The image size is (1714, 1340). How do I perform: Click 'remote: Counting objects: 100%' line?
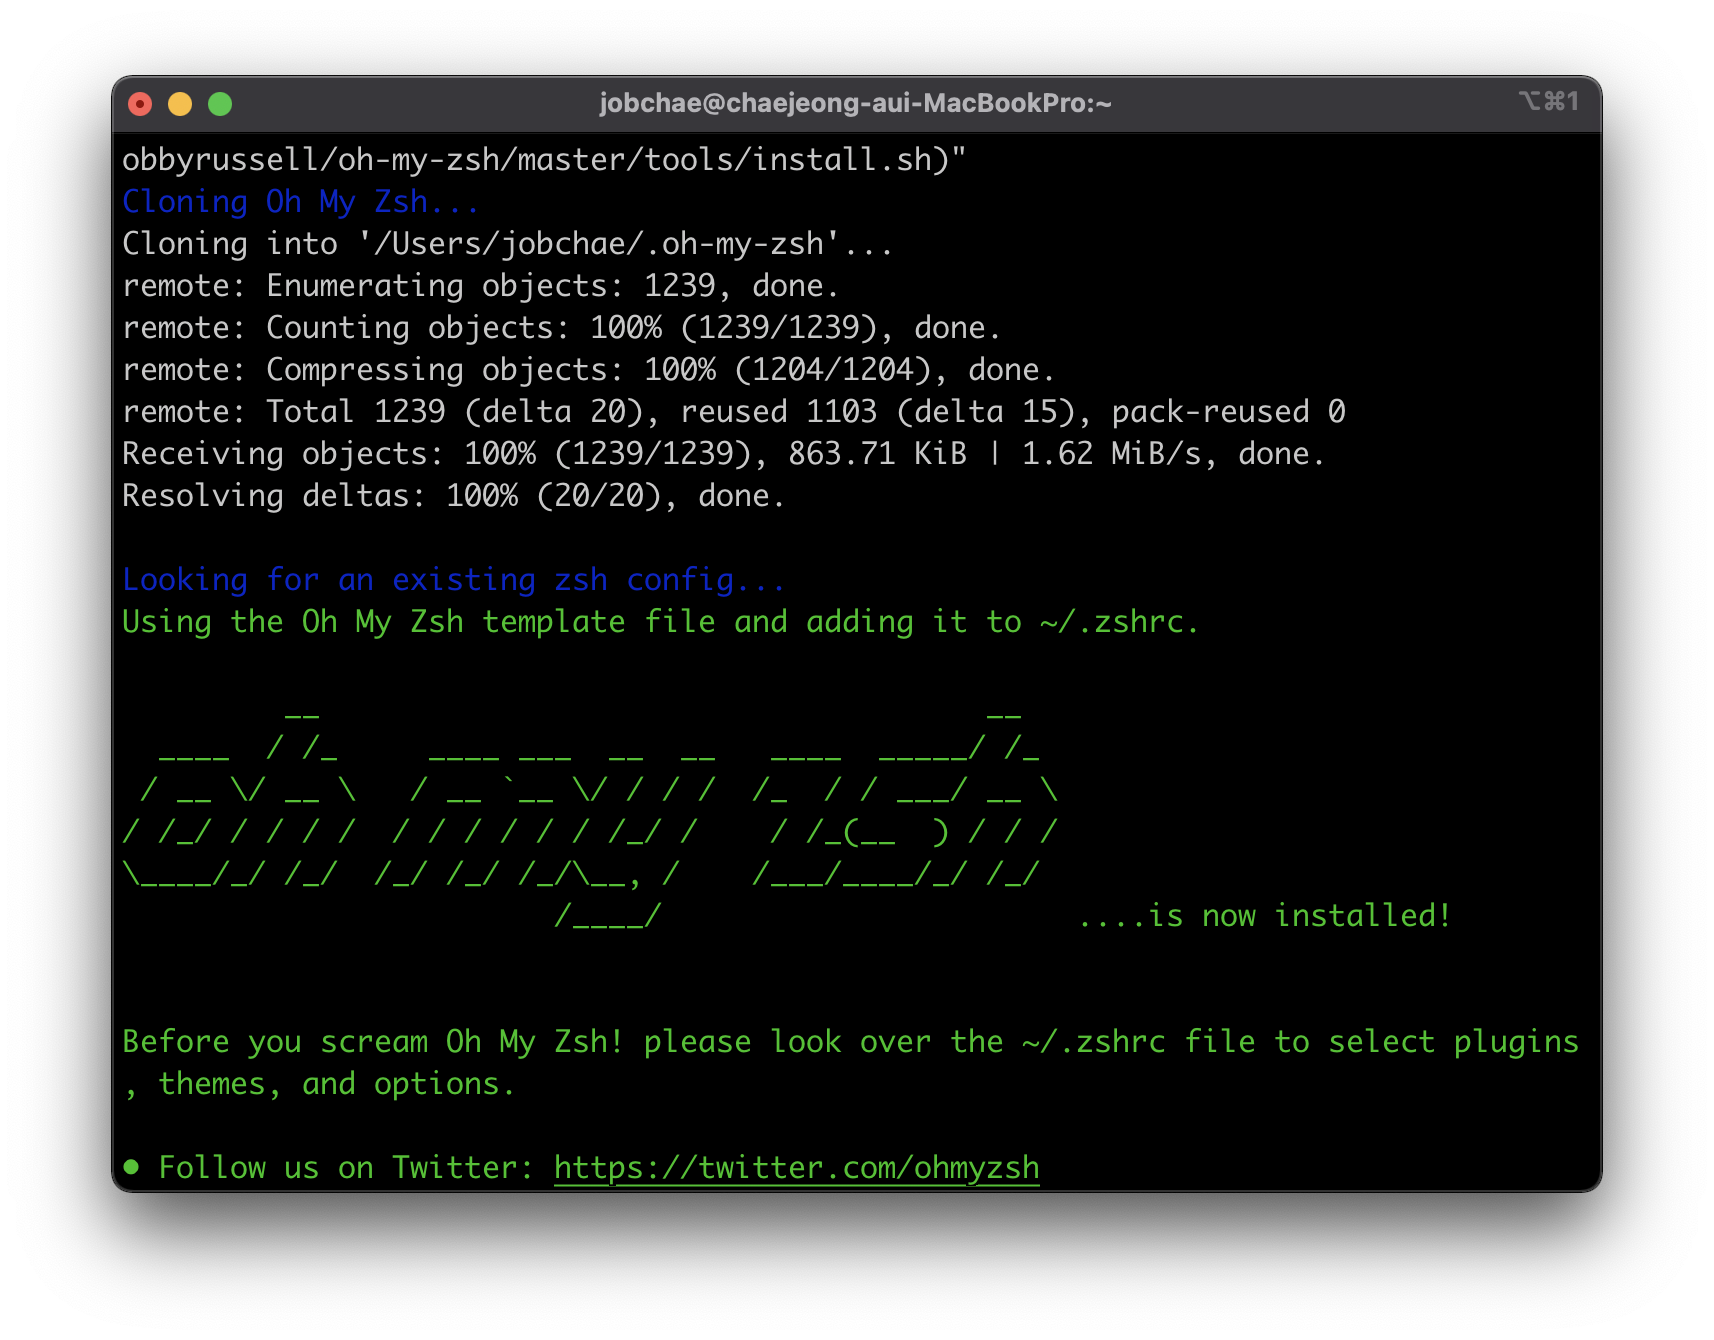[x=561, y=327]
